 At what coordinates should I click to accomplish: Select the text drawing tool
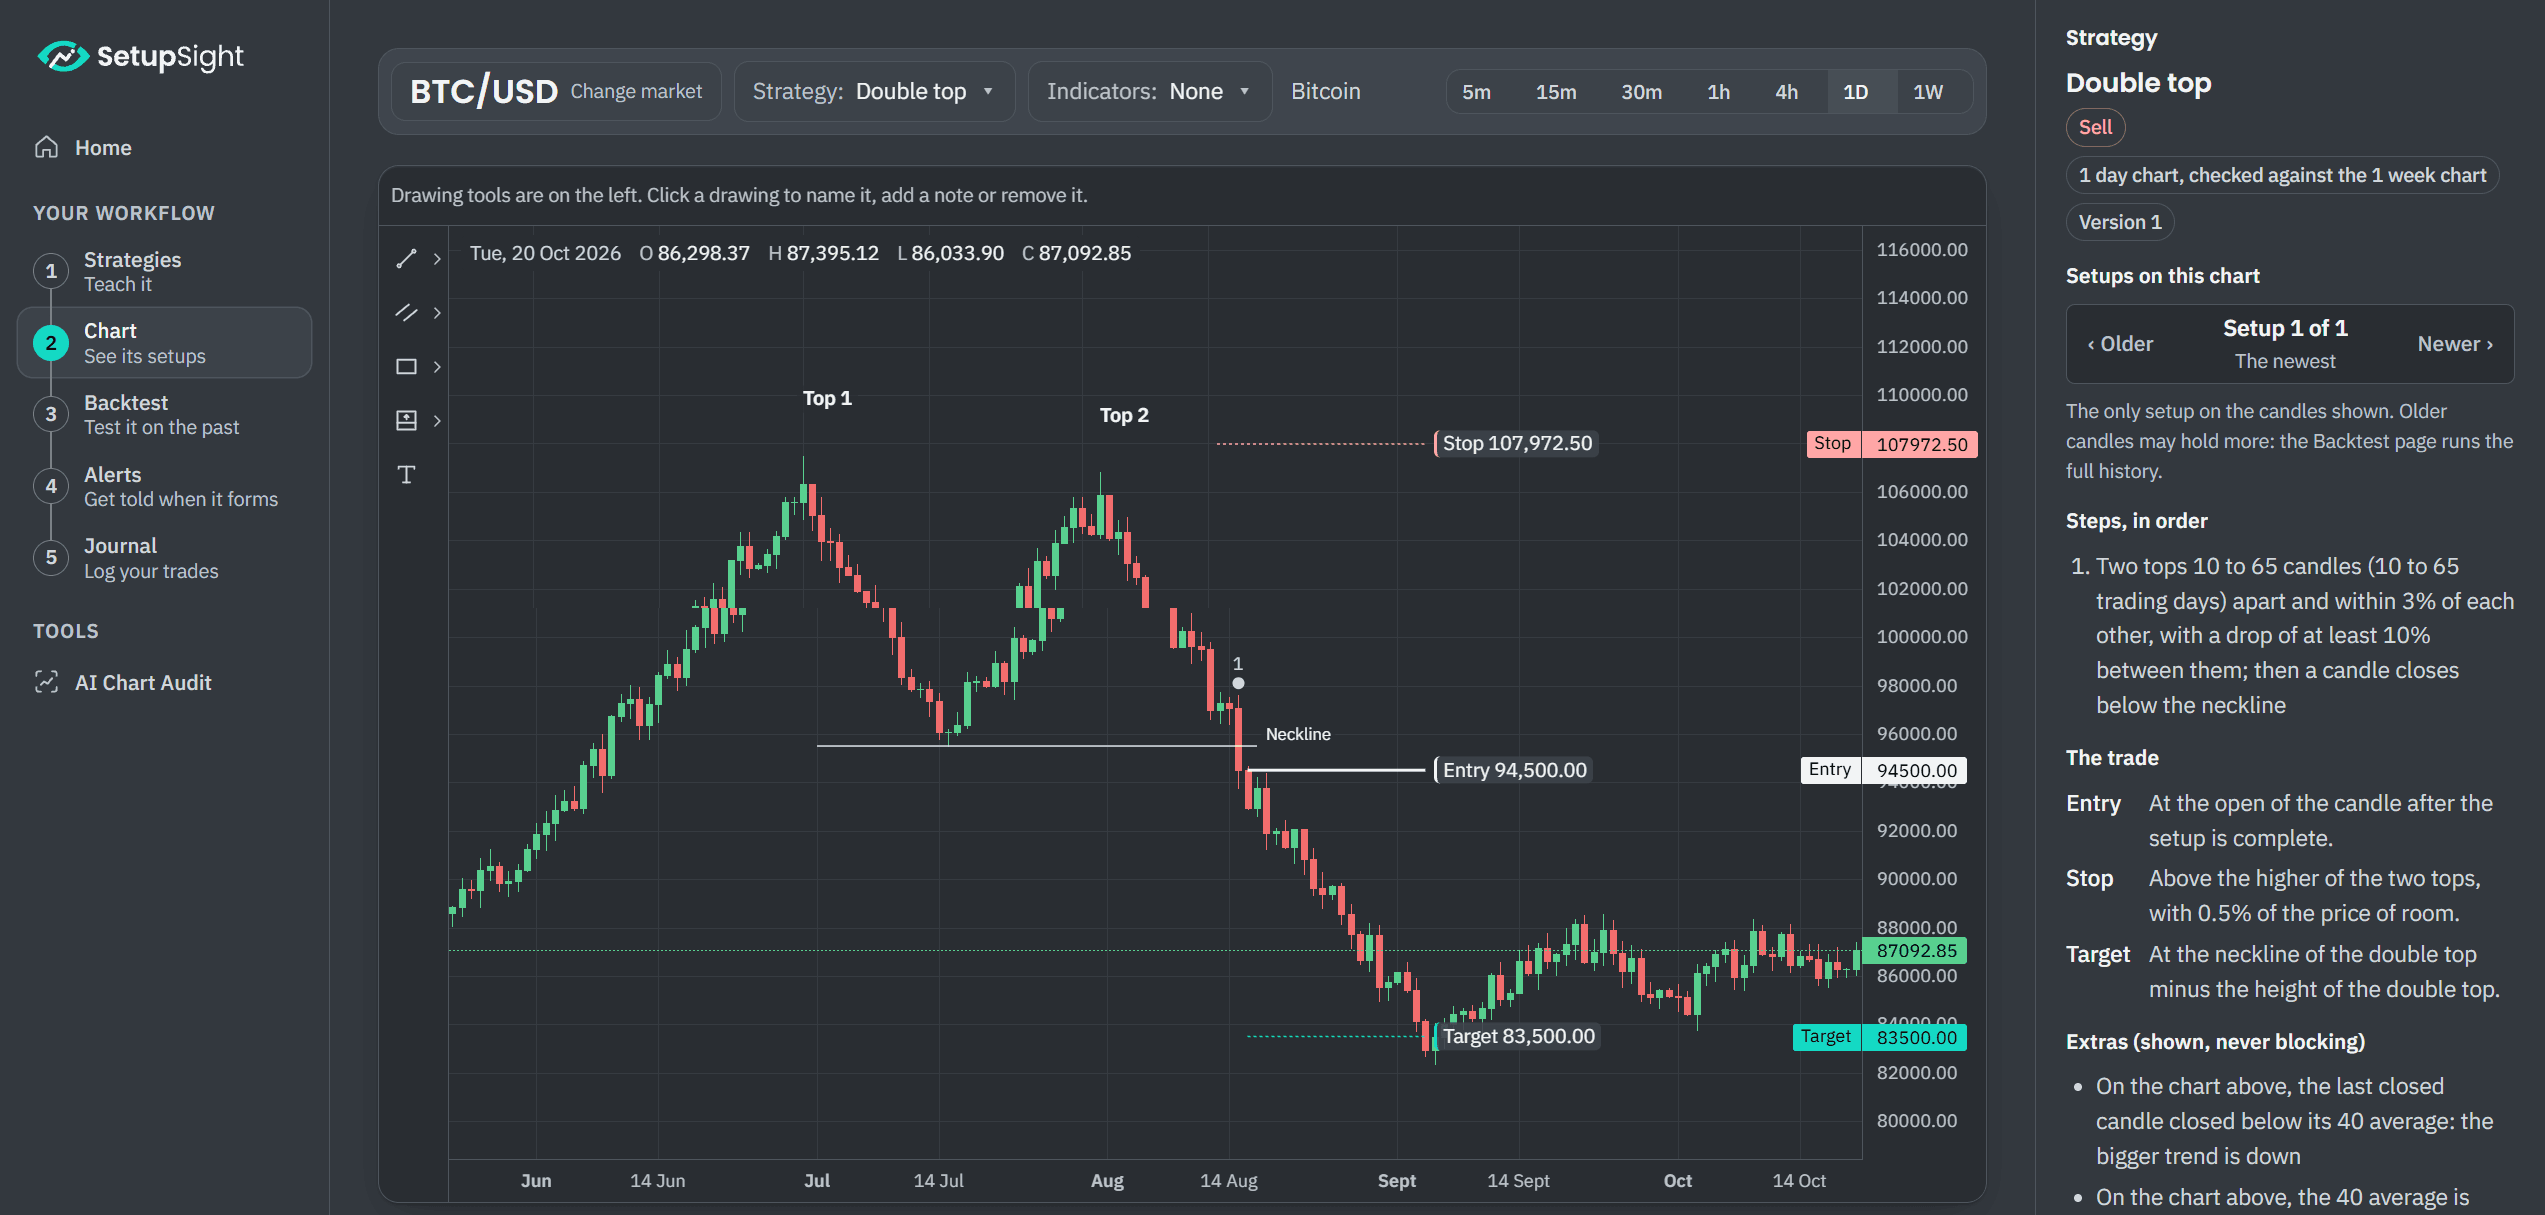[406, 474]
